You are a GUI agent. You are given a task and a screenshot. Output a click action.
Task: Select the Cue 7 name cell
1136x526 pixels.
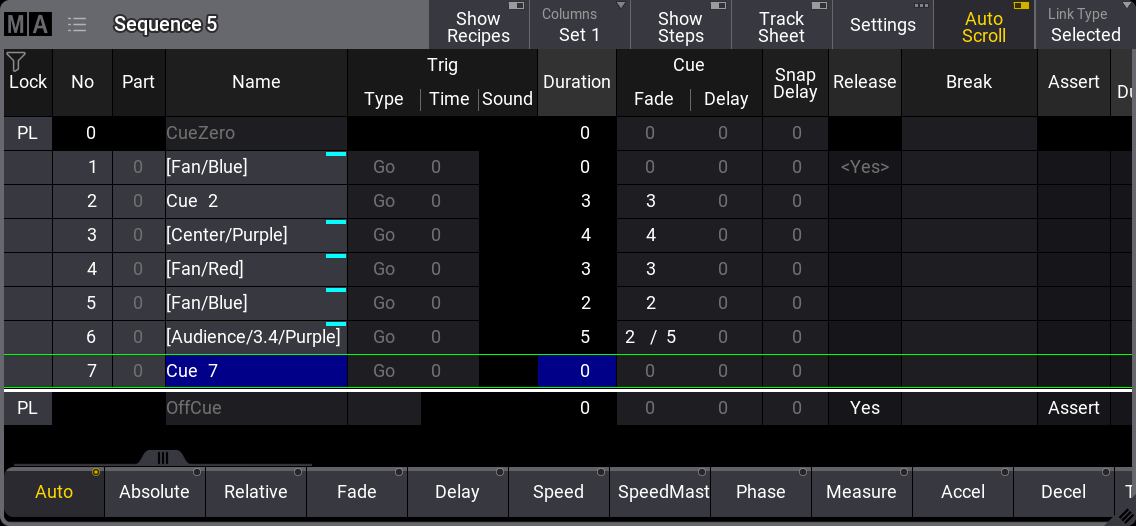(256, 371)
